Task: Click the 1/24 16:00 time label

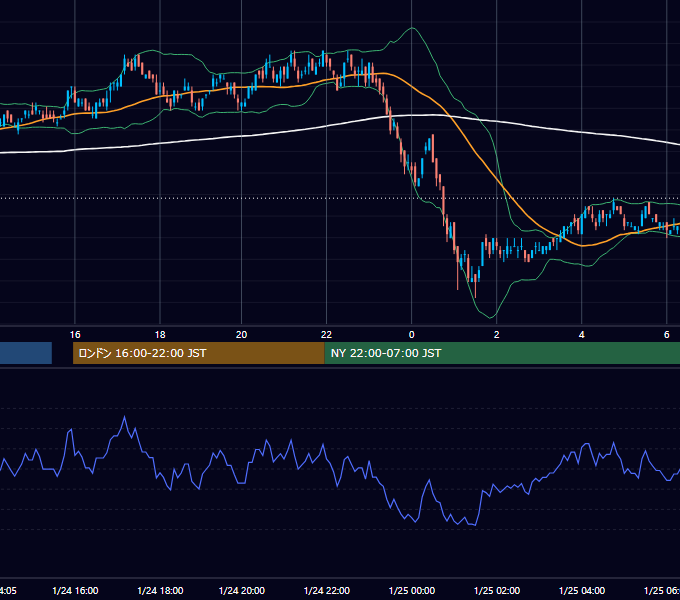Action: pyautogui.click(x=75, y=590)
